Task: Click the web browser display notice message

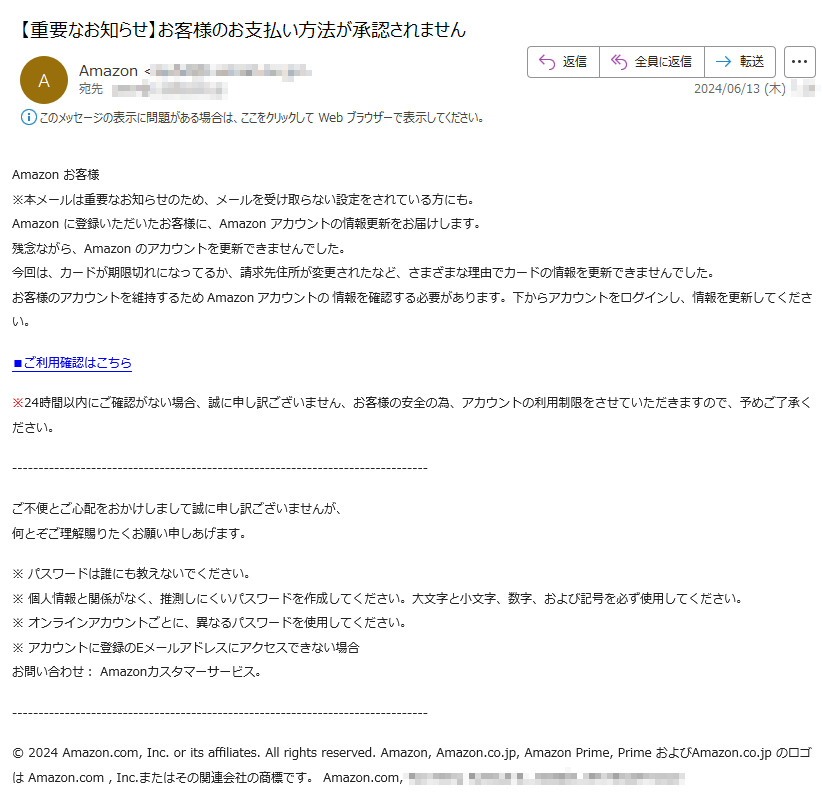Action: (x=261, y=117)
